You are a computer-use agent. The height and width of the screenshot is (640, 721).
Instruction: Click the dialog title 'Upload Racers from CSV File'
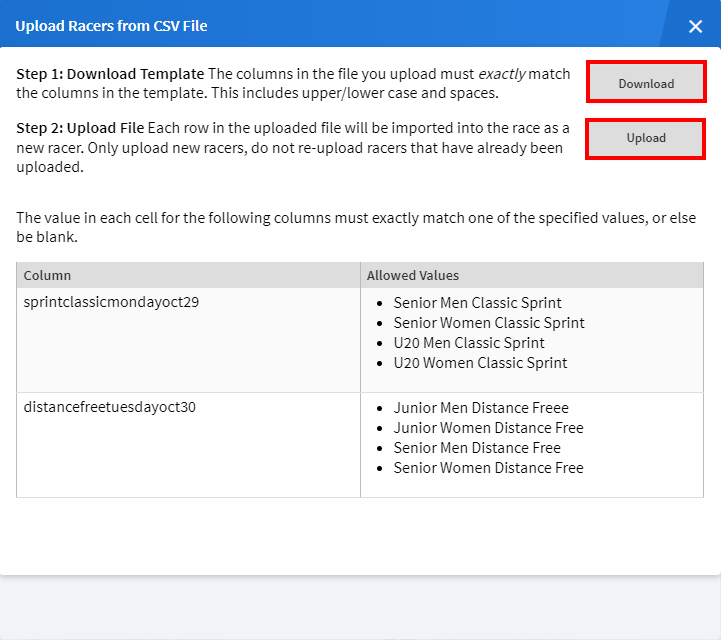(111, 26)
